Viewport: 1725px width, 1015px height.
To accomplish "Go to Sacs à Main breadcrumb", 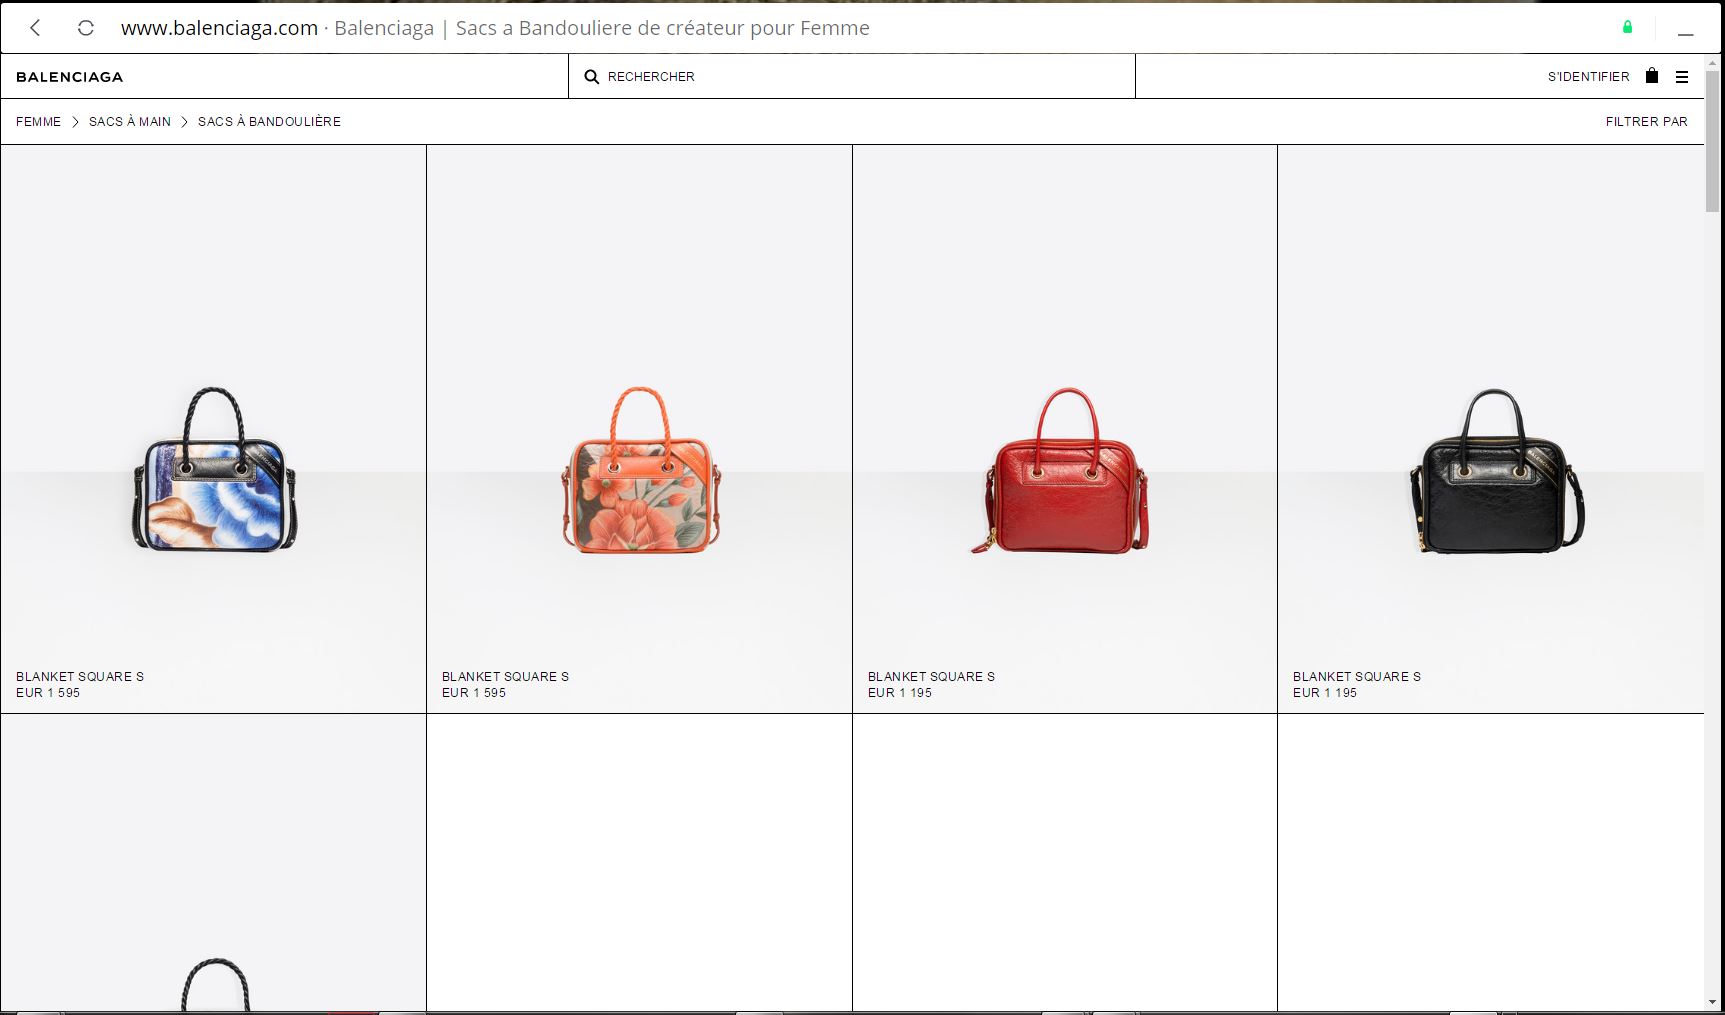I will (x=130, y=122).
